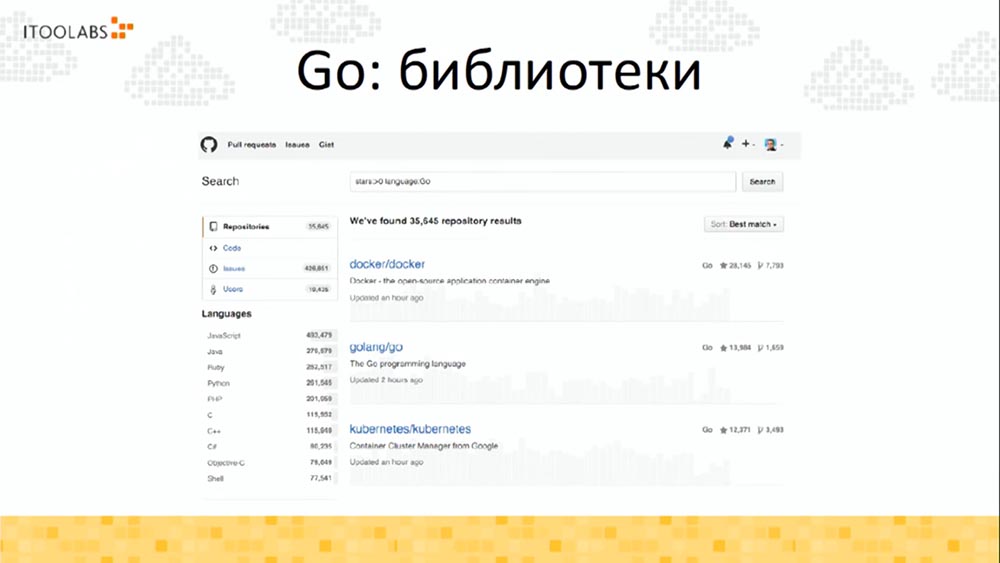The image size is (1000, 563).
Task: Open the Sort: Best match dropdown
Action: click(744, 224)
